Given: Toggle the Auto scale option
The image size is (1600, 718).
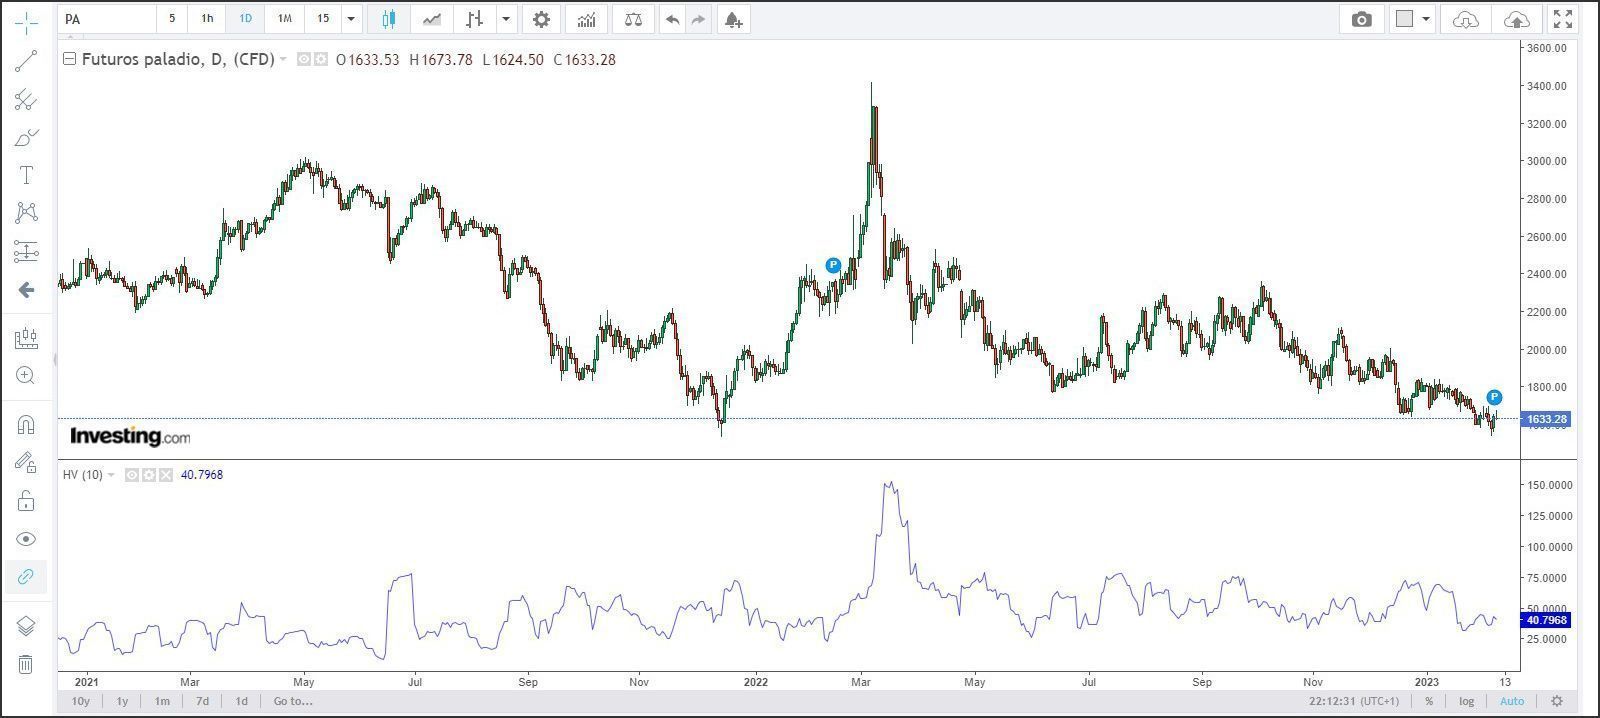Looking at the screenshot, I should coord(1511,701).
